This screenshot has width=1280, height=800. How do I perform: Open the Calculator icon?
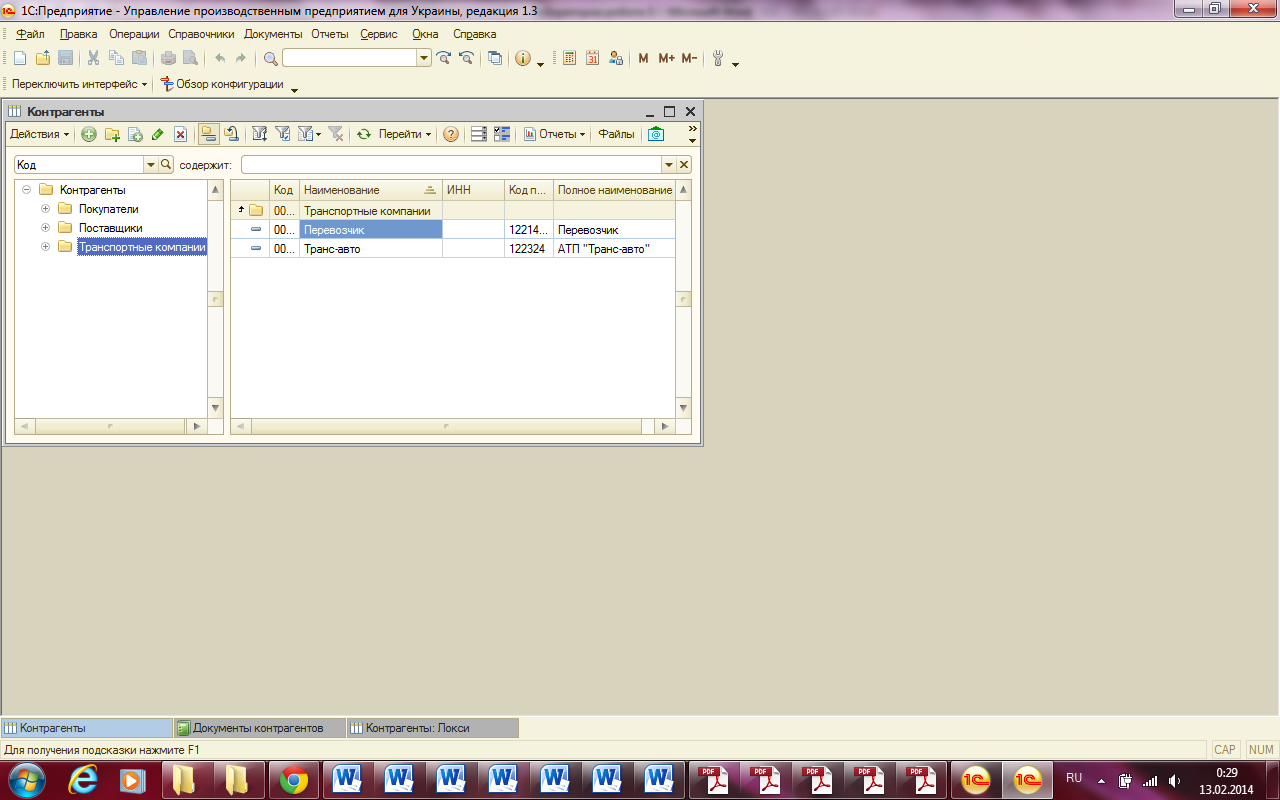(570, 59)
